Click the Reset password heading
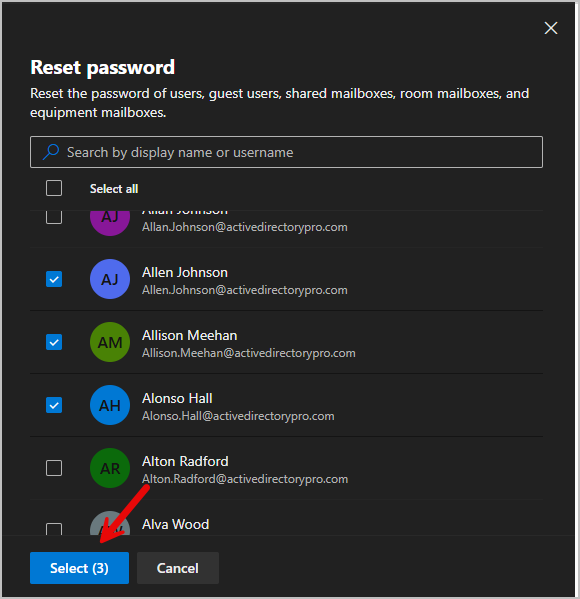This screenshot has width=580, height=599. [x=102, y=68]
